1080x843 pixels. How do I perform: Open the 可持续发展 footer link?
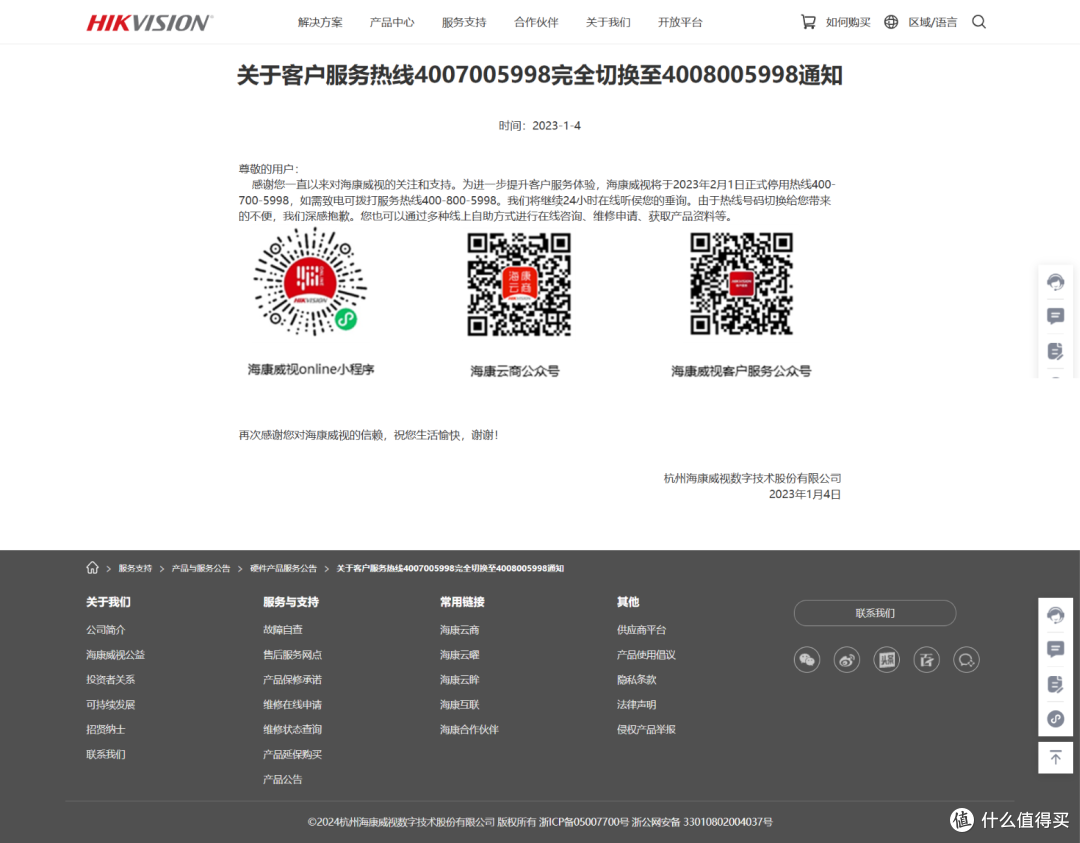point(110,705)
